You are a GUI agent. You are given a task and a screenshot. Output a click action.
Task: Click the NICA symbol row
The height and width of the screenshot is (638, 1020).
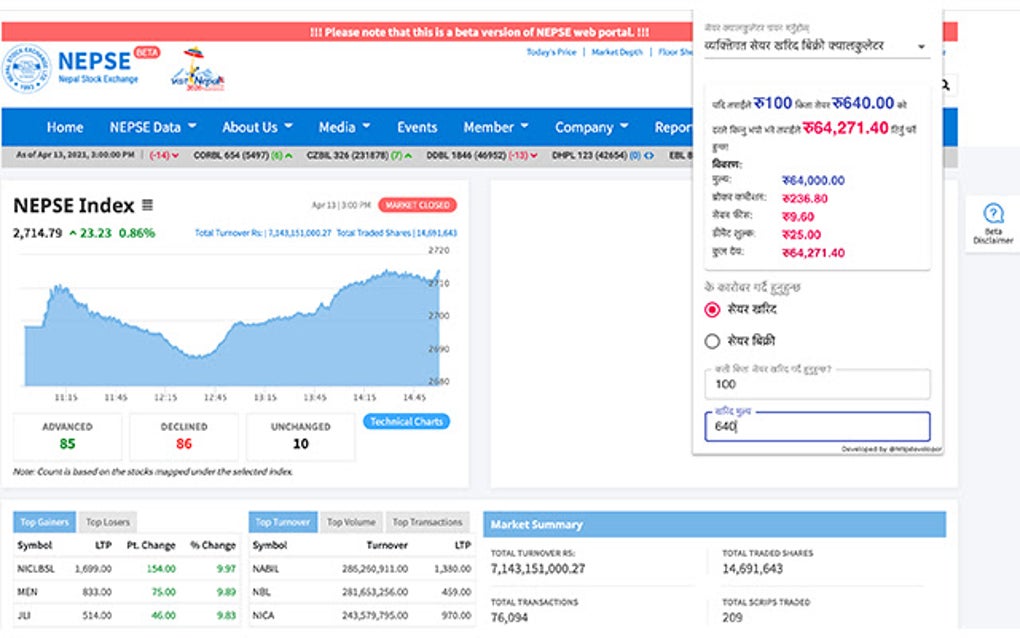coord(362,615)
